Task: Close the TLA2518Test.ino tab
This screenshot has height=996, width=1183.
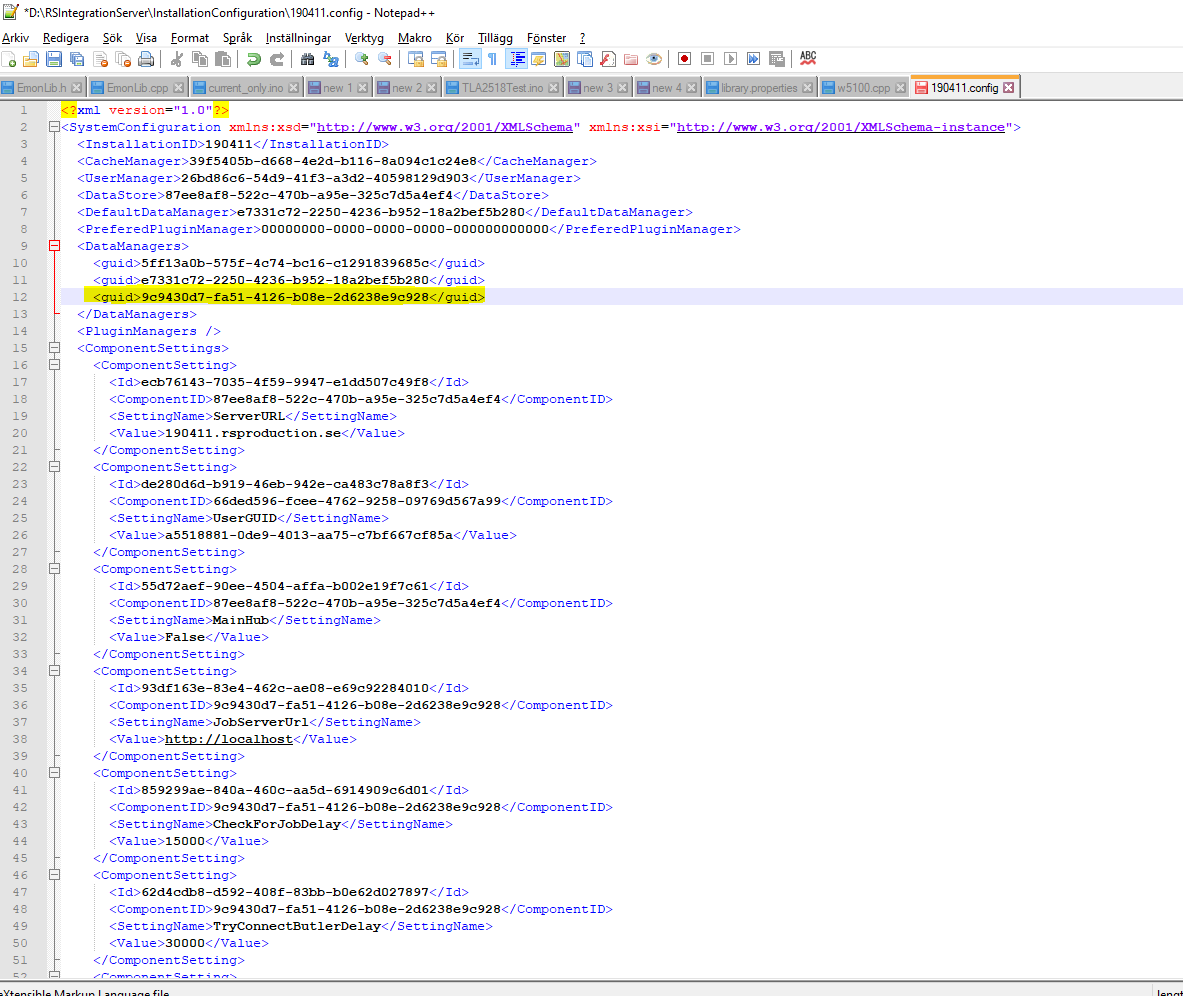Action: [x=553, y=88]
